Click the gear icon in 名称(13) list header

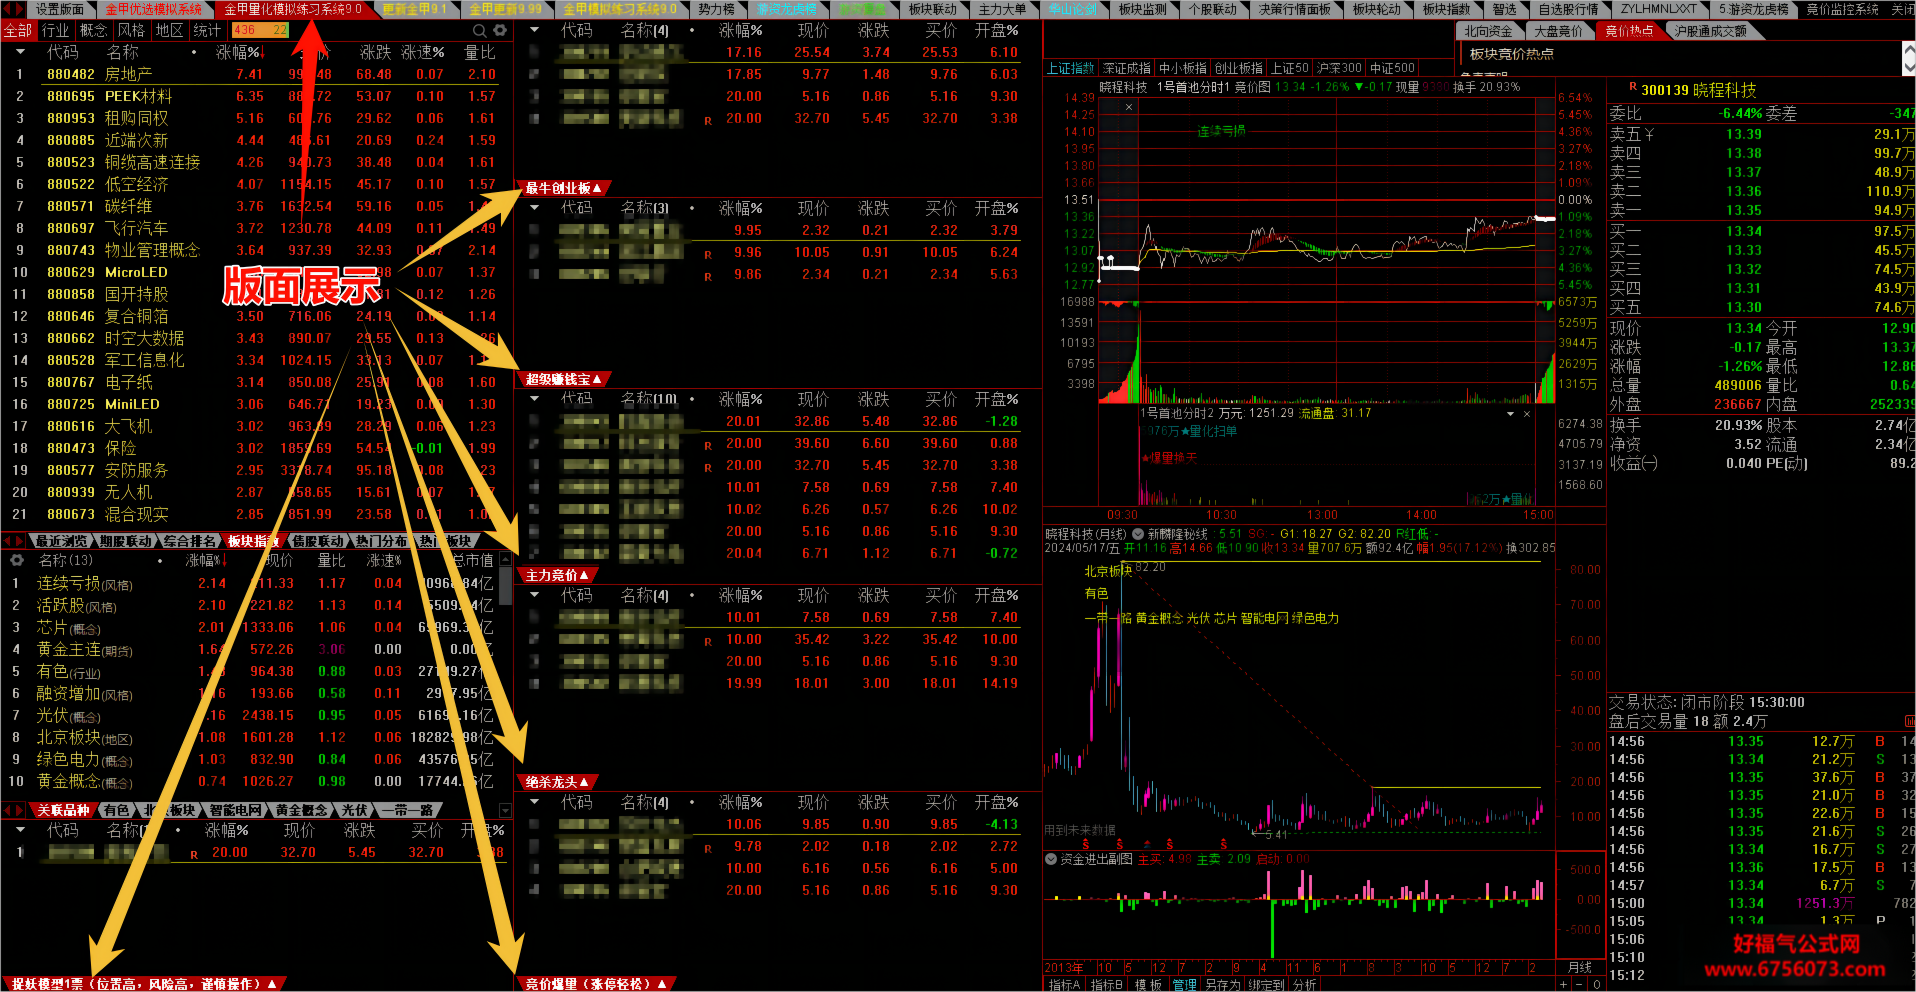tap(16, 560)
